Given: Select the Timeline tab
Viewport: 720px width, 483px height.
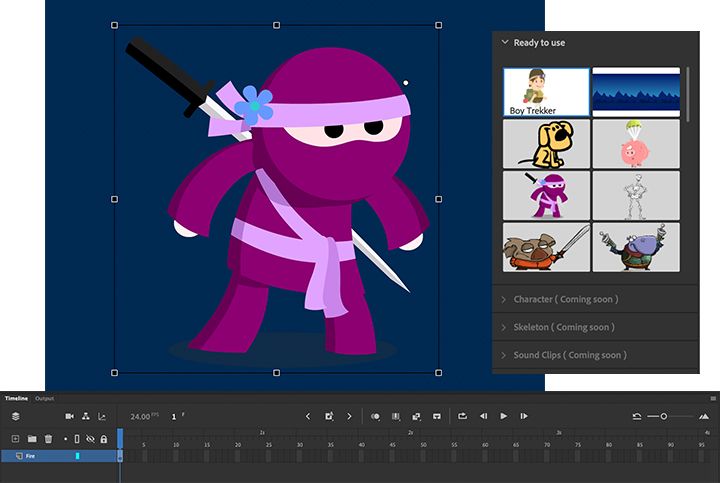Looking at the screenshot, I should (17, 399).
